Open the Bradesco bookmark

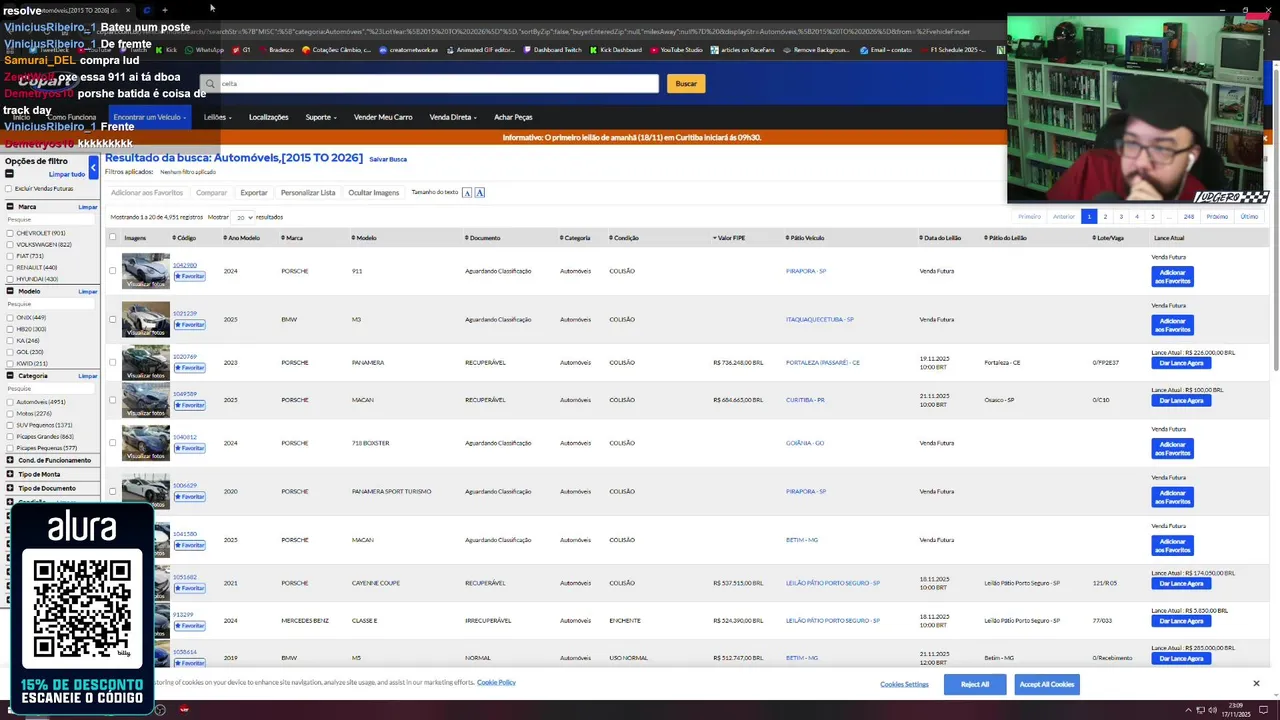coord(276,50)
